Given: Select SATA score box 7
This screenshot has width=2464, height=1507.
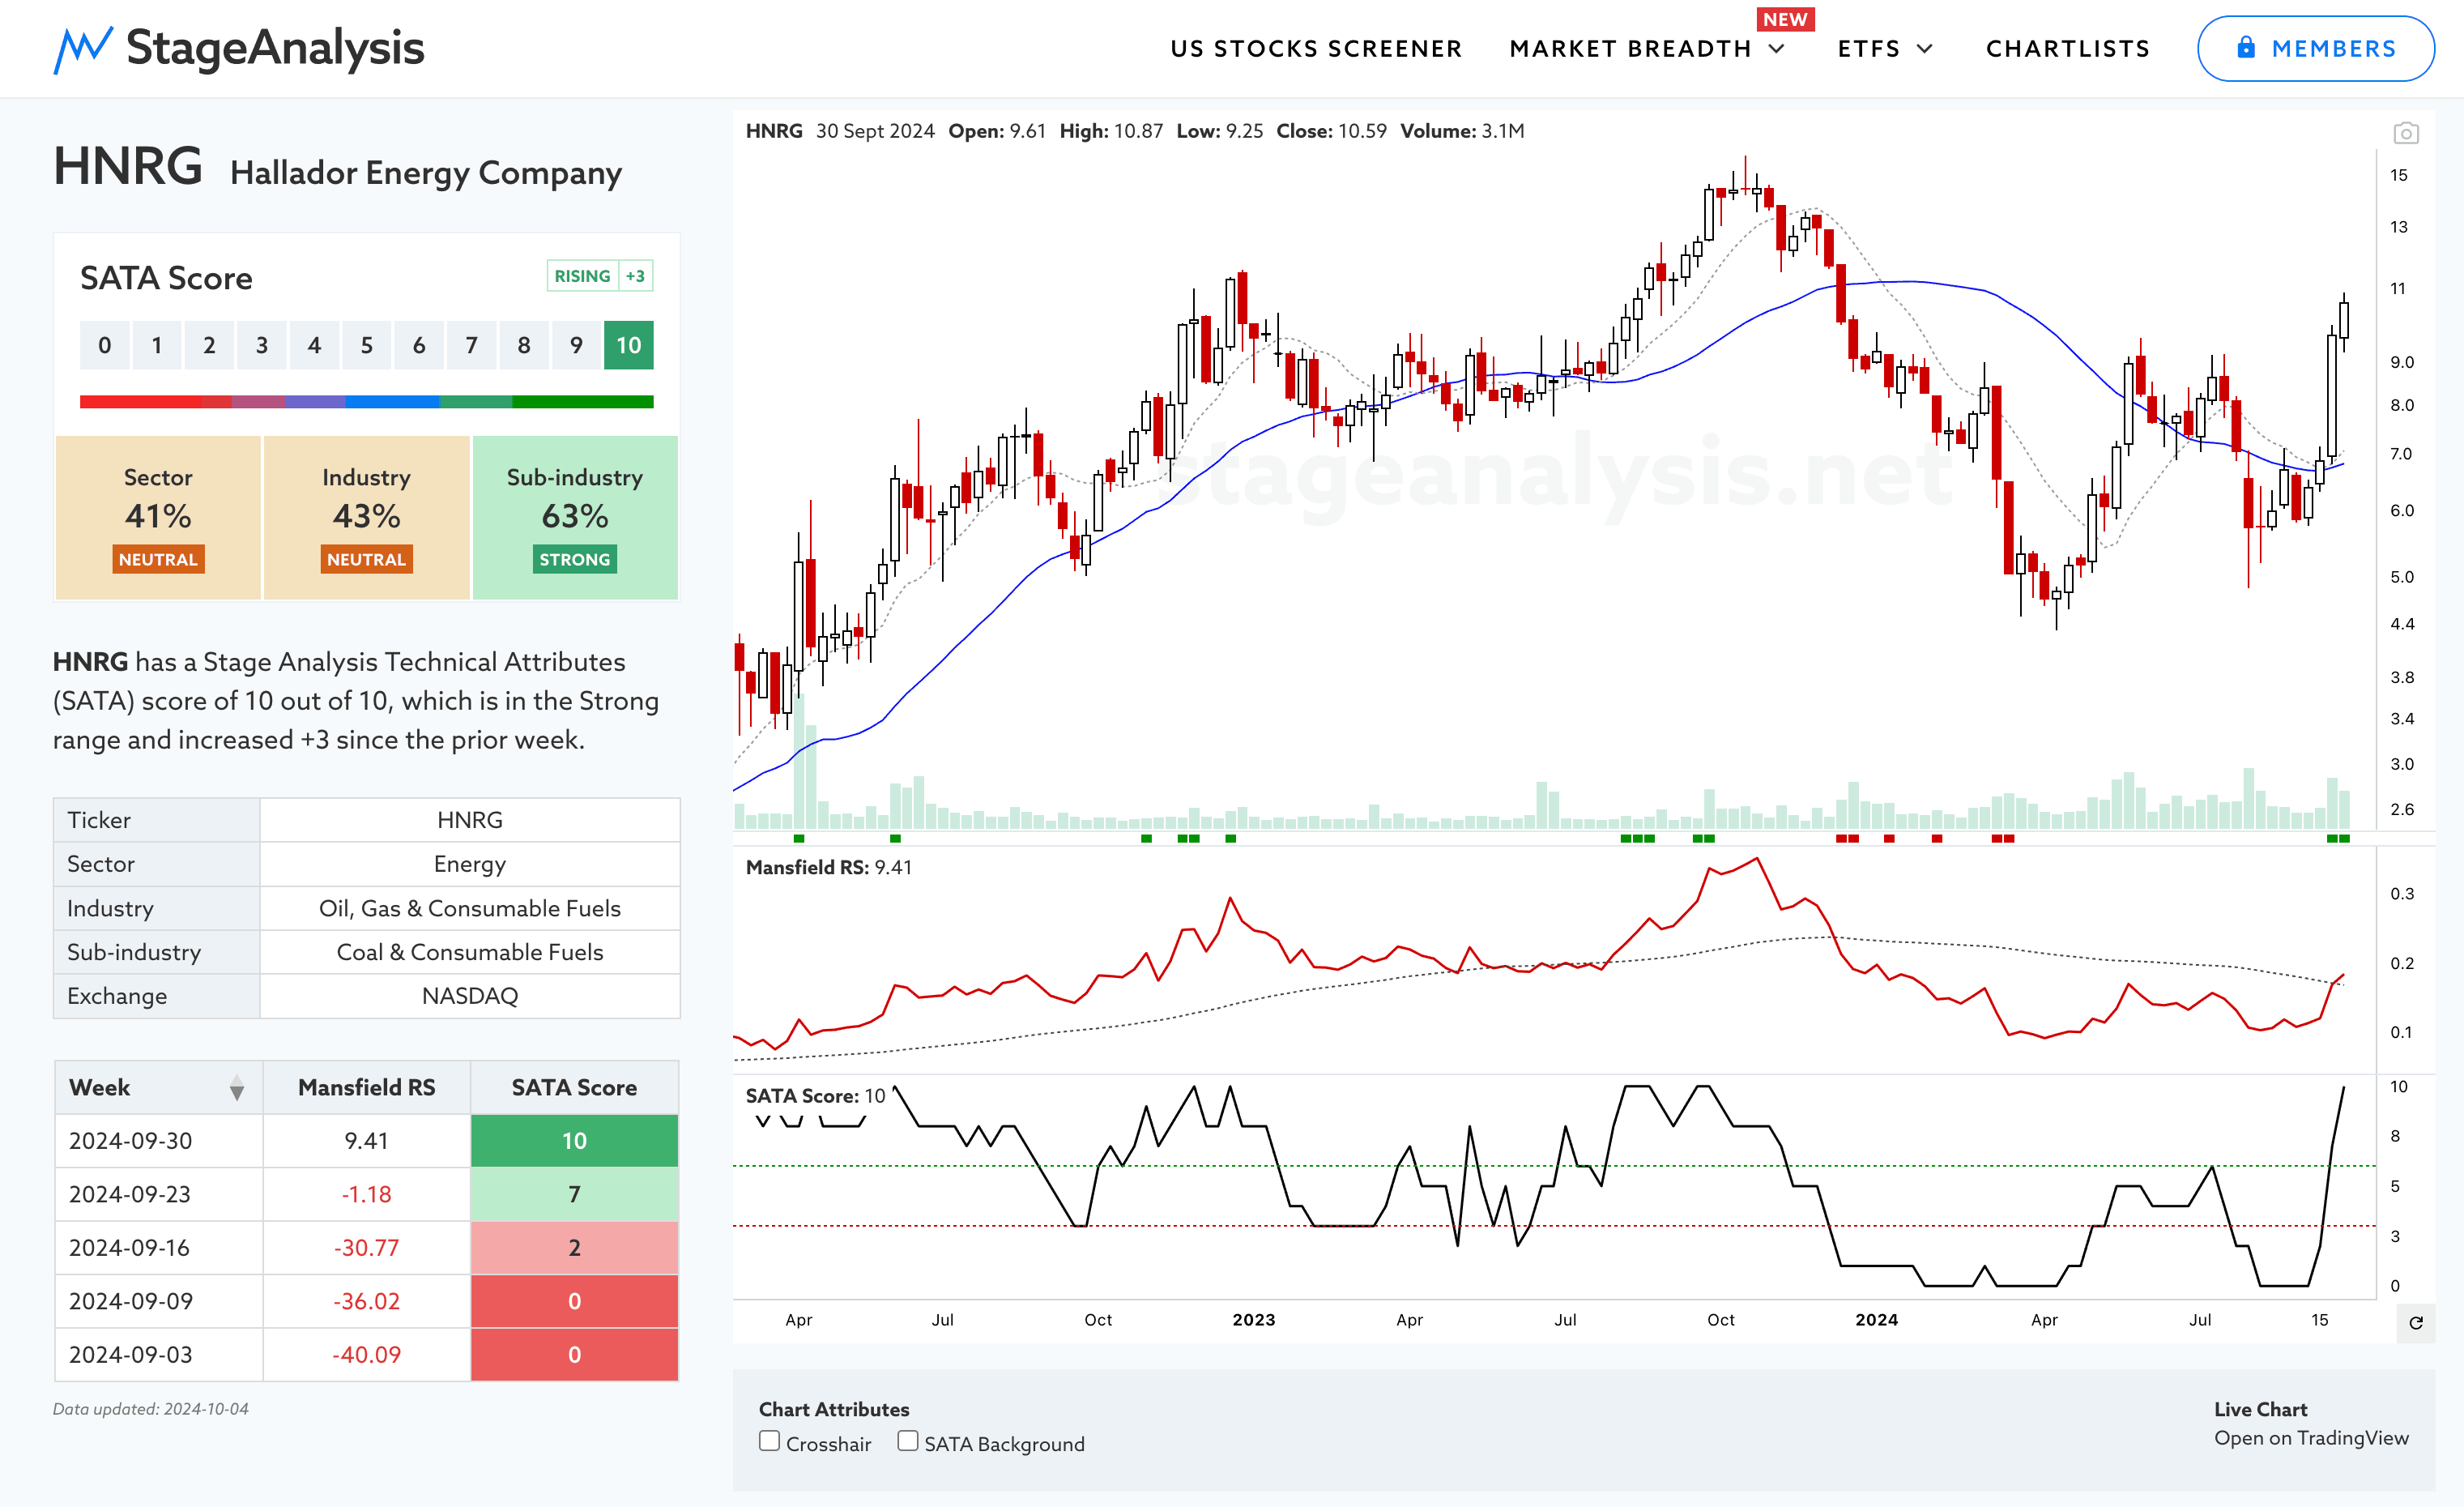Looking at the screenshot, I should (x=471, y=346).
